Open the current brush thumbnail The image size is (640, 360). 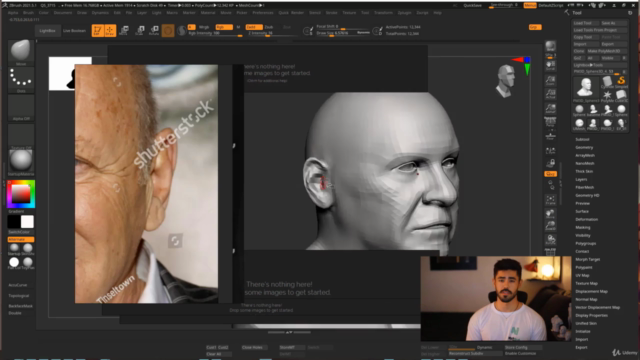(x=21, y=52)
